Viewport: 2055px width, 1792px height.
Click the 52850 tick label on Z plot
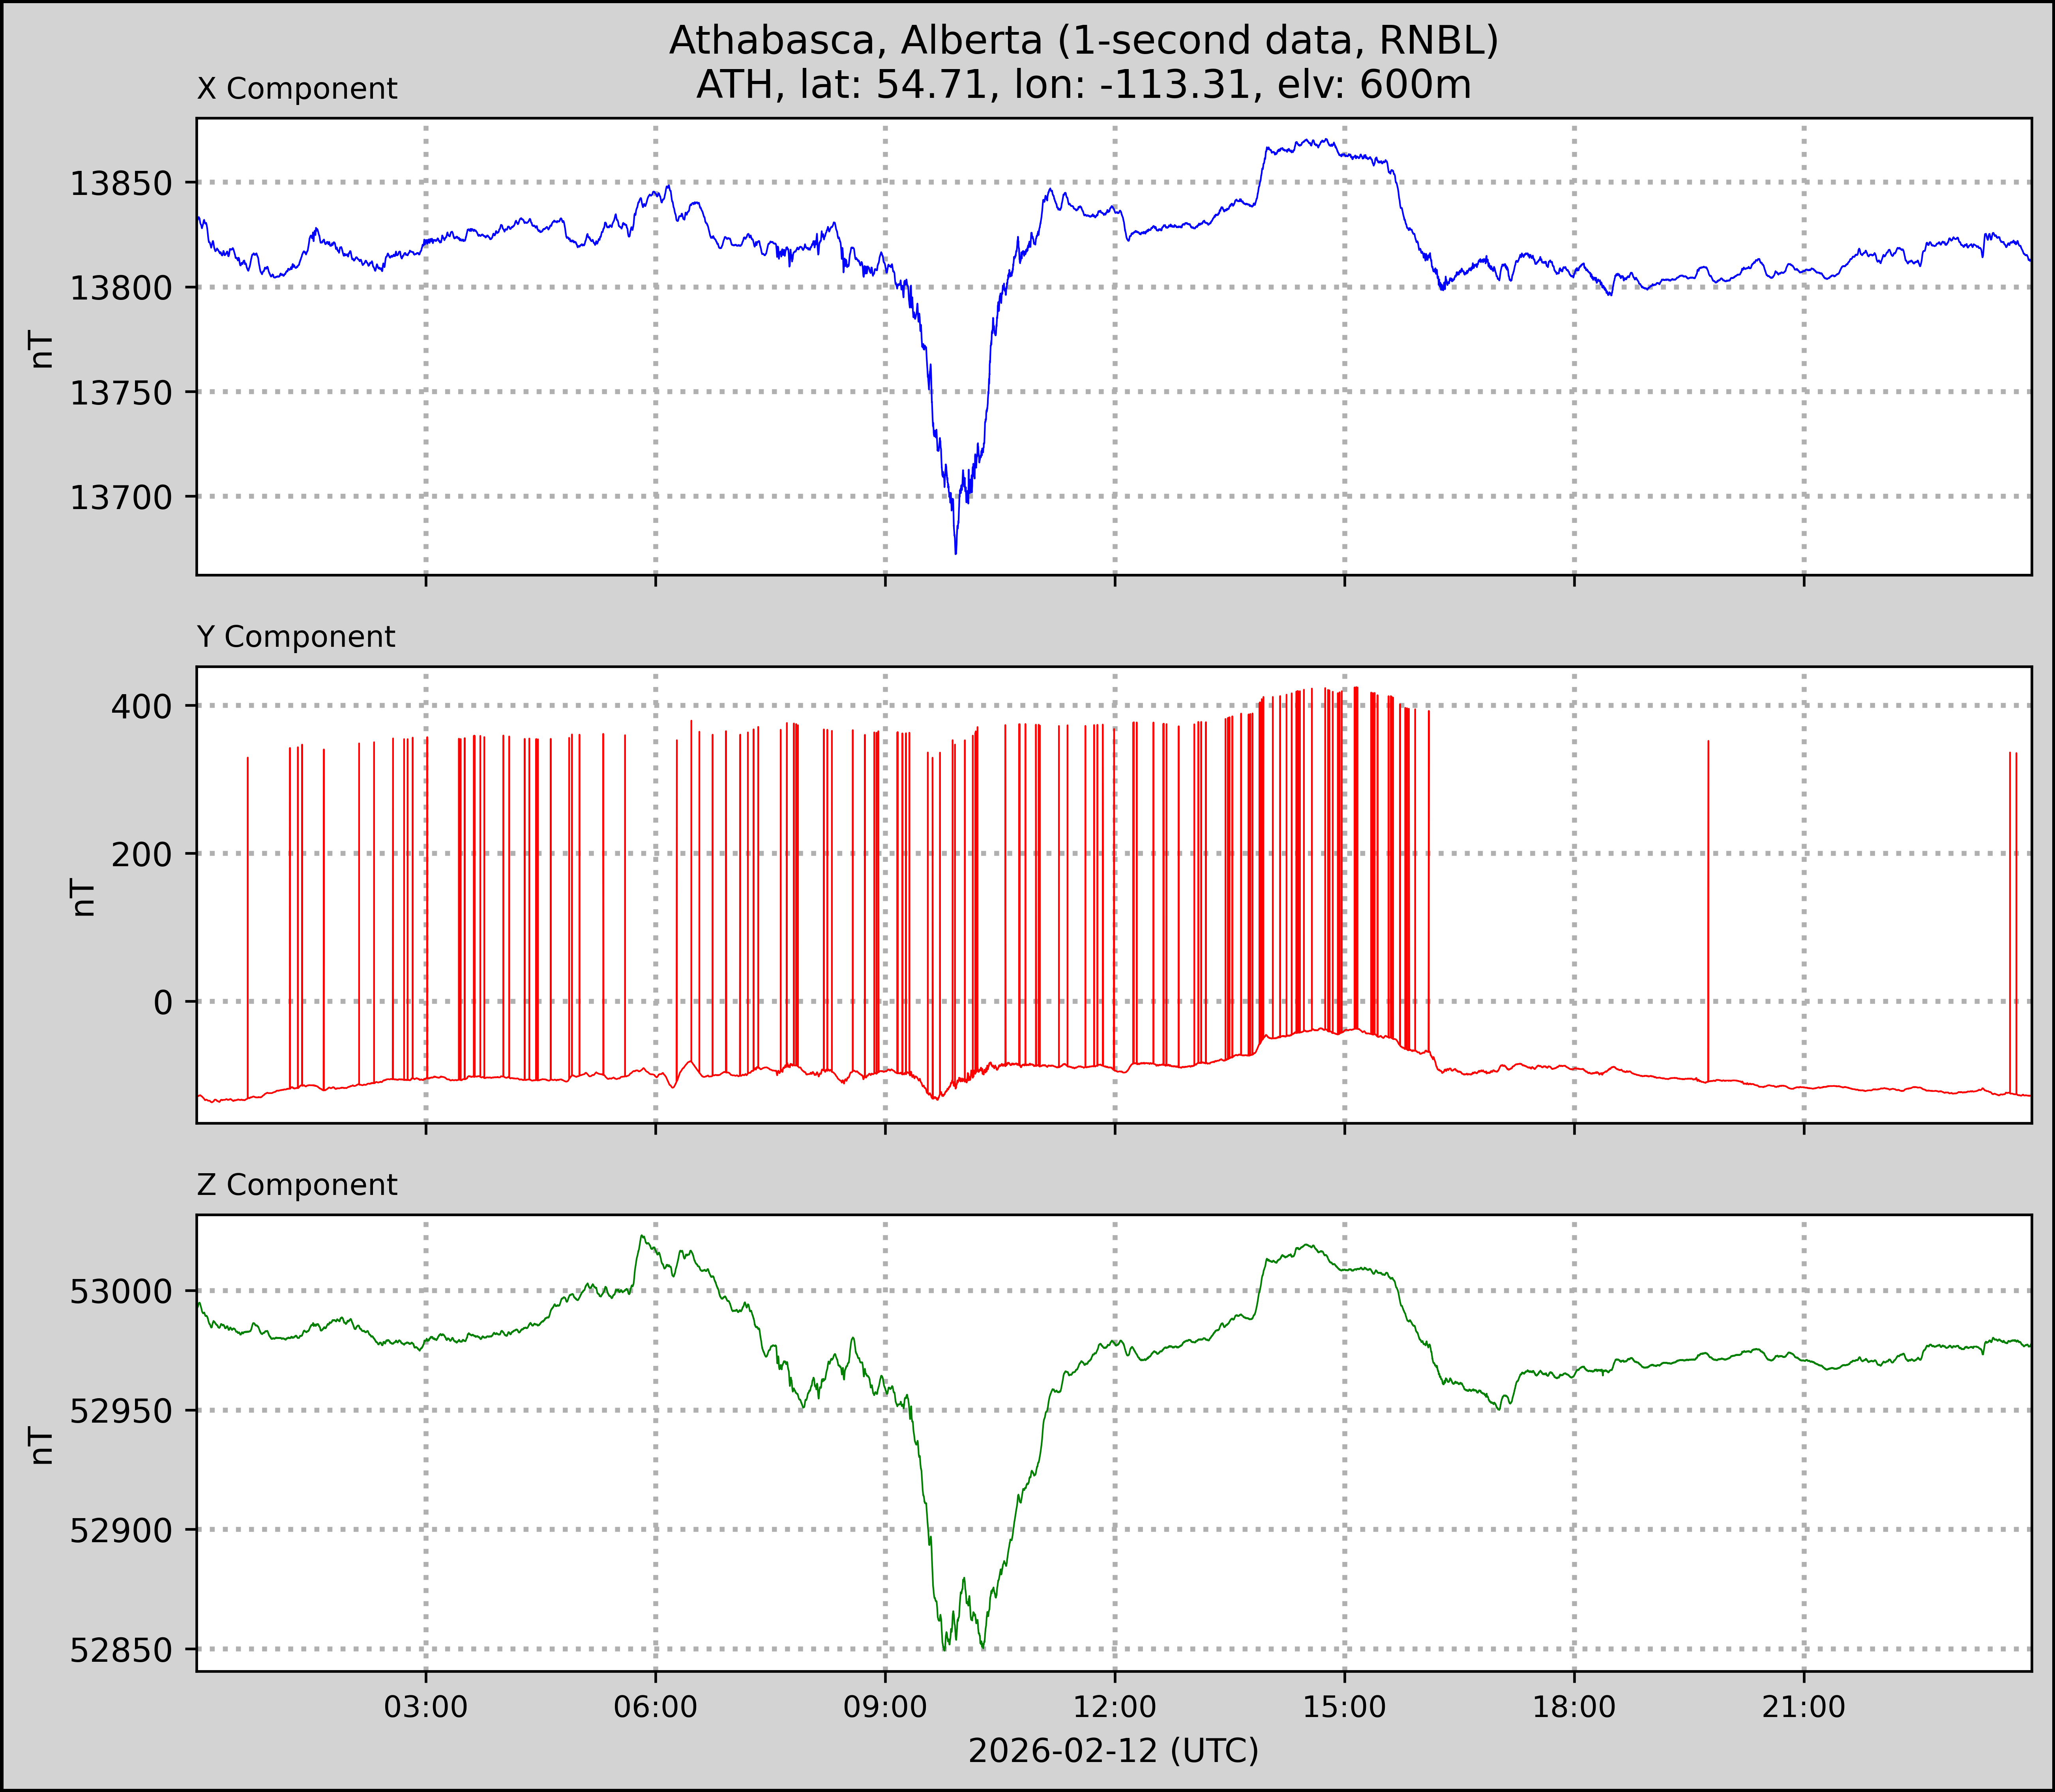pos(121,1650)
